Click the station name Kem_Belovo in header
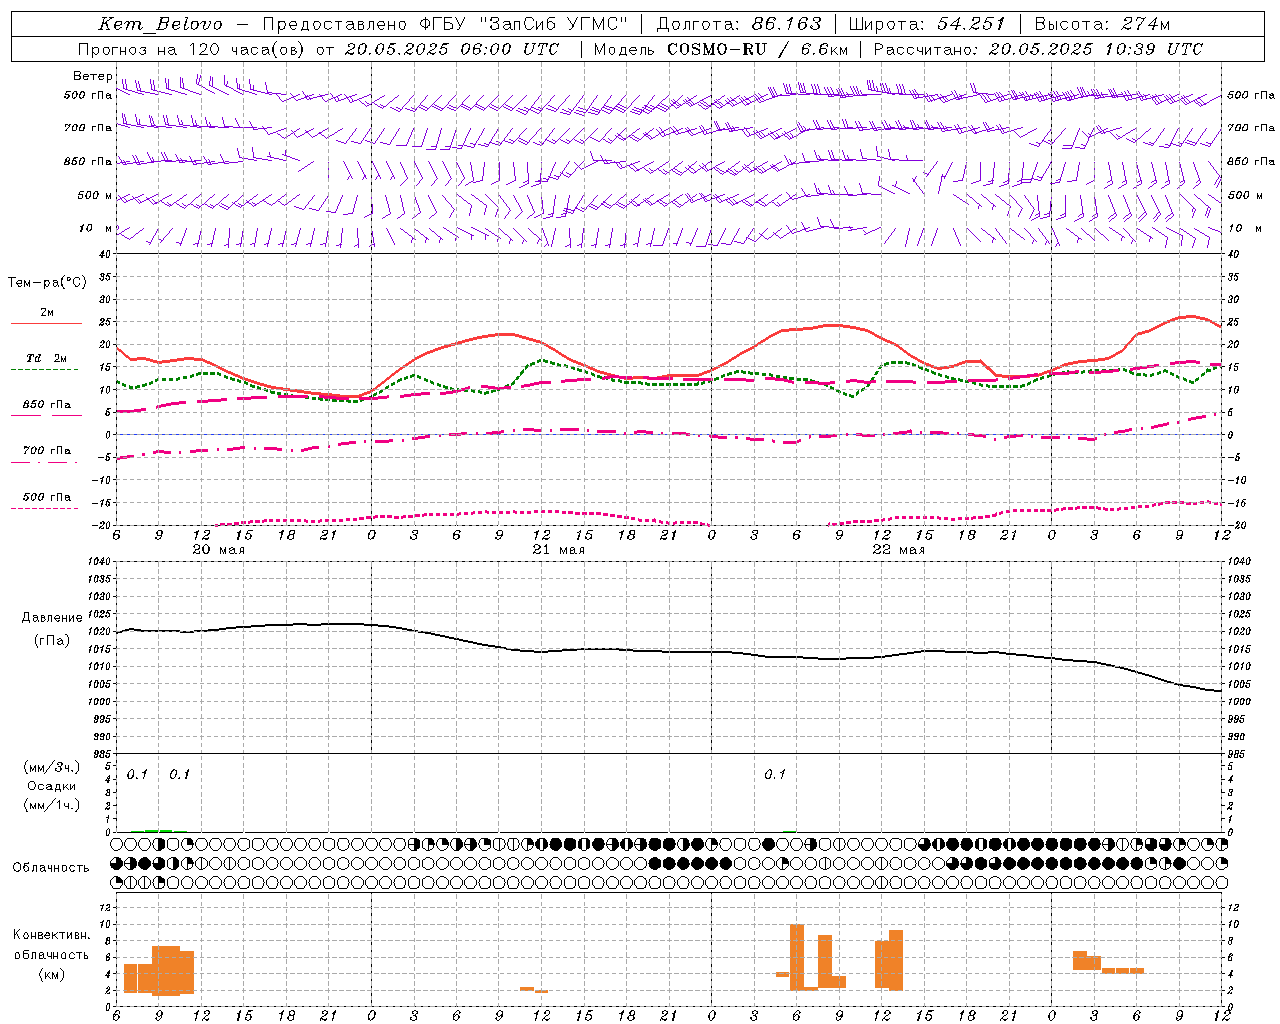Screen dimensions: 1280x1024 pyautogui.click(x=161, y=24)
